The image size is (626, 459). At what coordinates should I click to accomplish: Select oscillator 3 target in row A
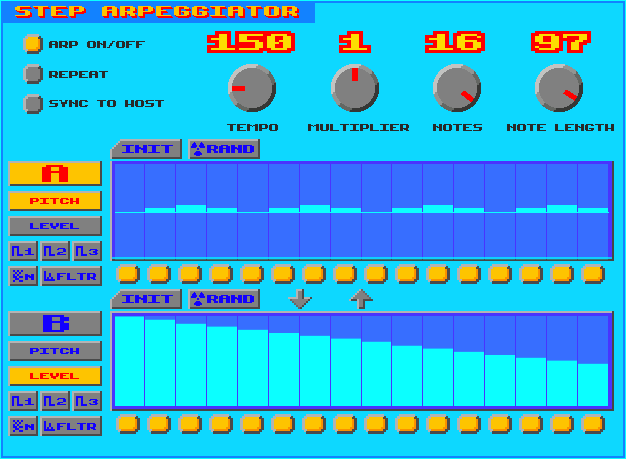coord(87,251)
